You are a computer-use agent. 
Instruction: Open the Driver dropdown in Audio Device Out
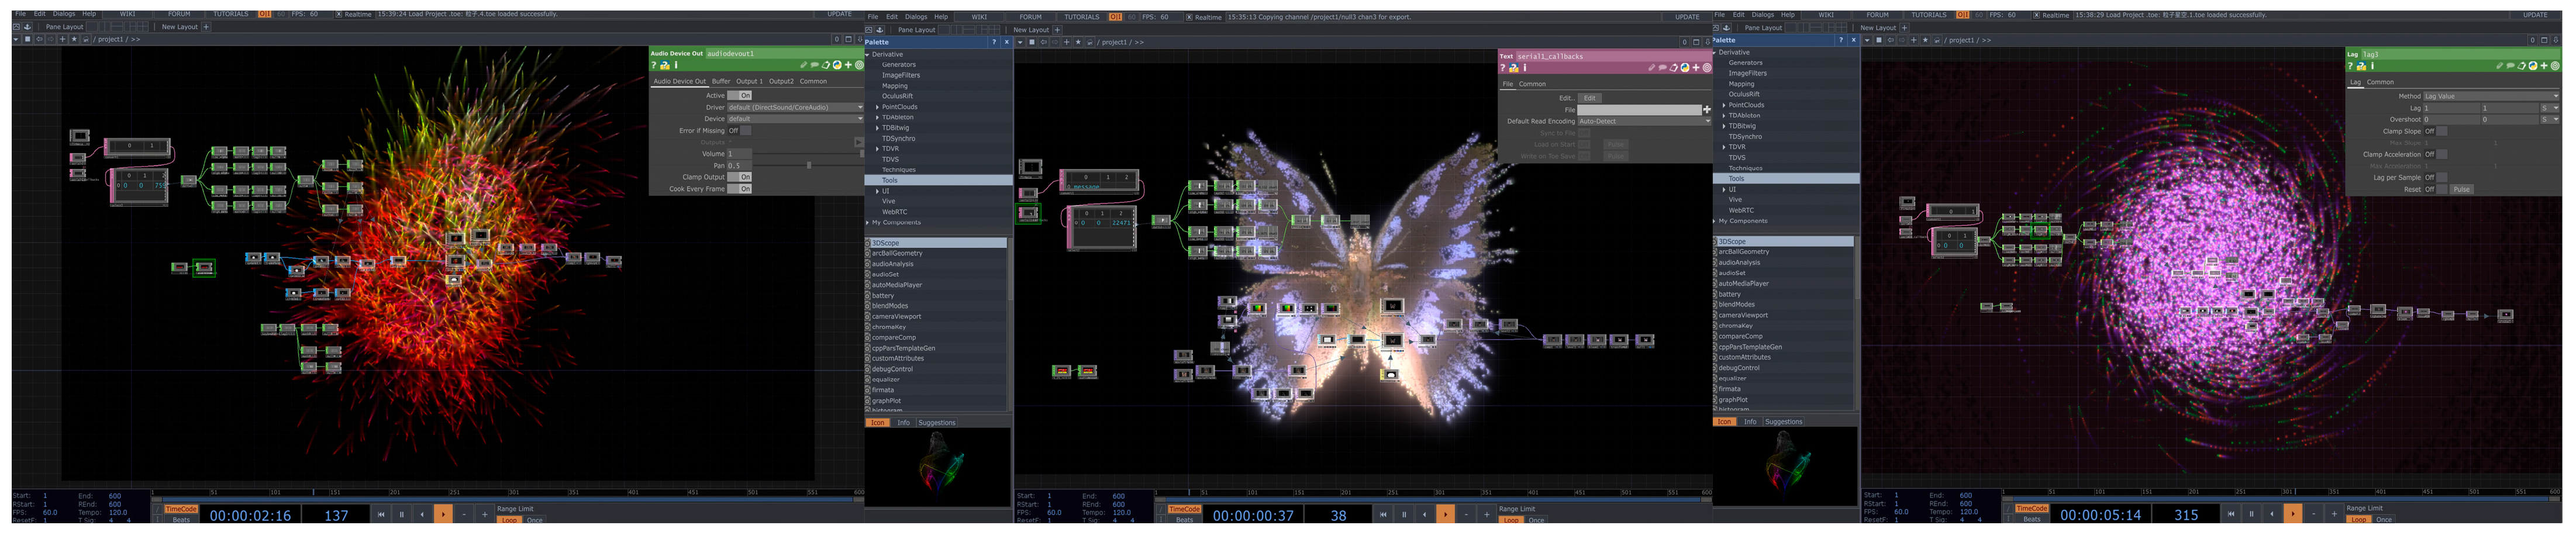click(794, 107)
